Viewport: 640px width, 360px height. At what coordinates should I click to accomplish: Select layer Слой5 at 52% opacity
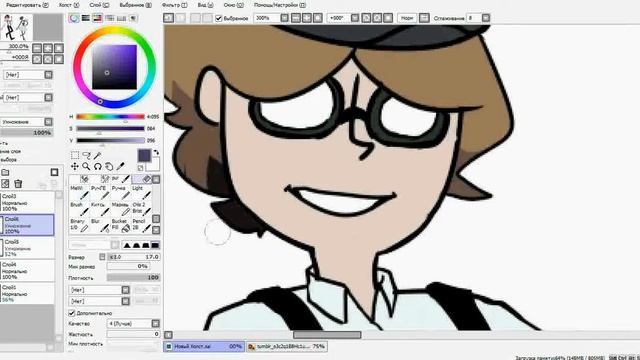[27, 248]
